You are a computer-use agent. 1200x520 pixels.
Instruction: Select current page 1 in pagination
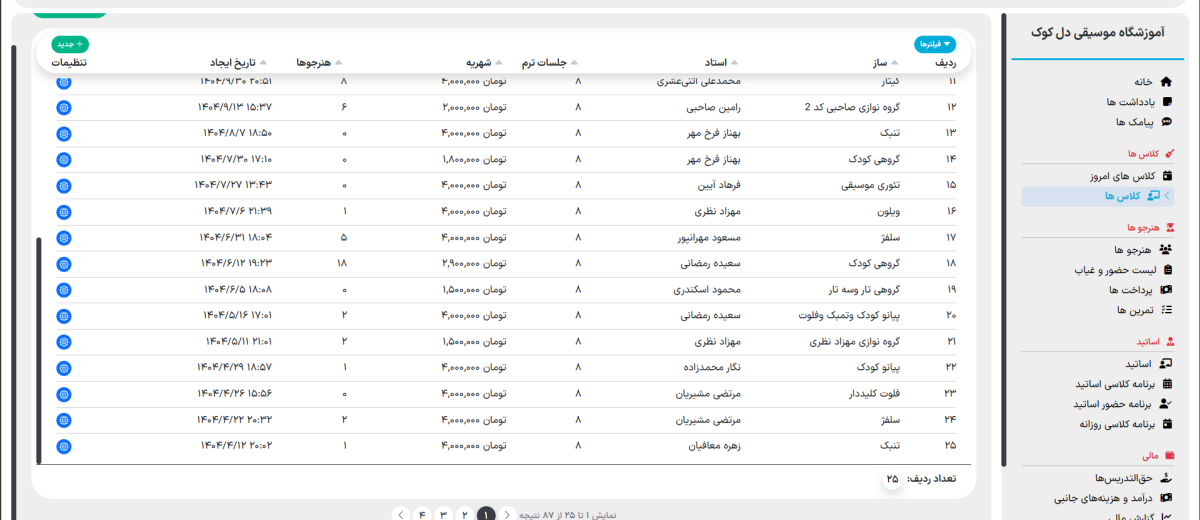tap(486, 515)
